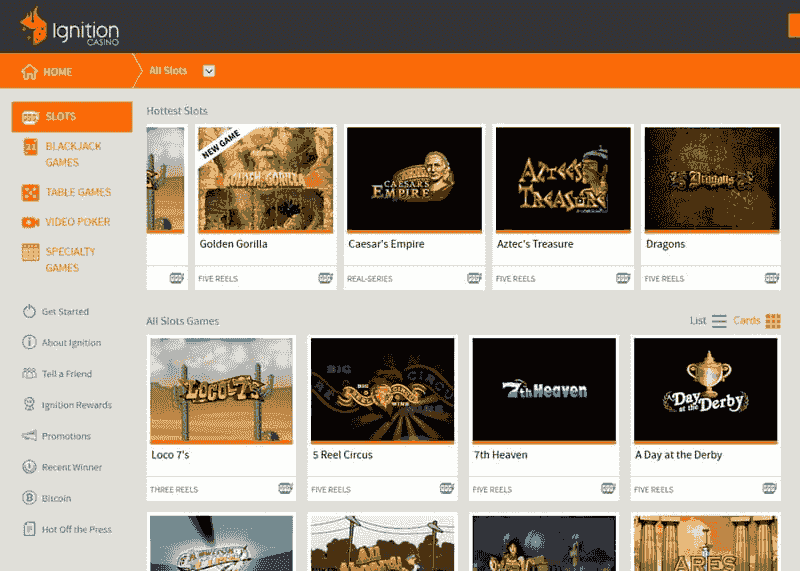Viewport: 800px width, 571px height.
Task: Open the Blackjack Games category
Action: 71,154
